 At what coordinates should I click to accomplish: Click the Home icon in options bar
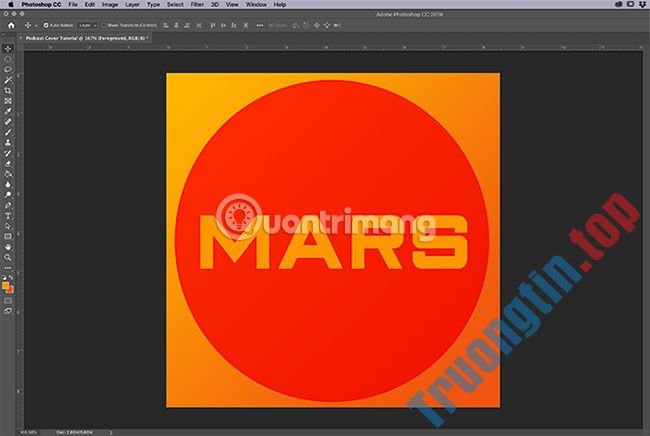pyautogui.click(x=11, y=25)
